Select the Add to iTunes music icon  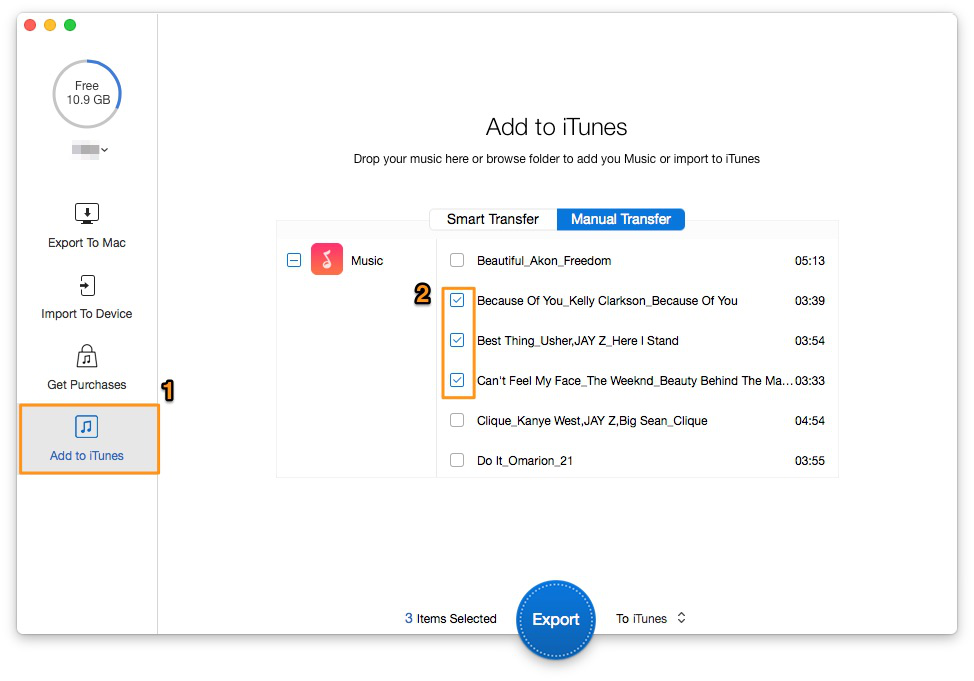point(87,427)
